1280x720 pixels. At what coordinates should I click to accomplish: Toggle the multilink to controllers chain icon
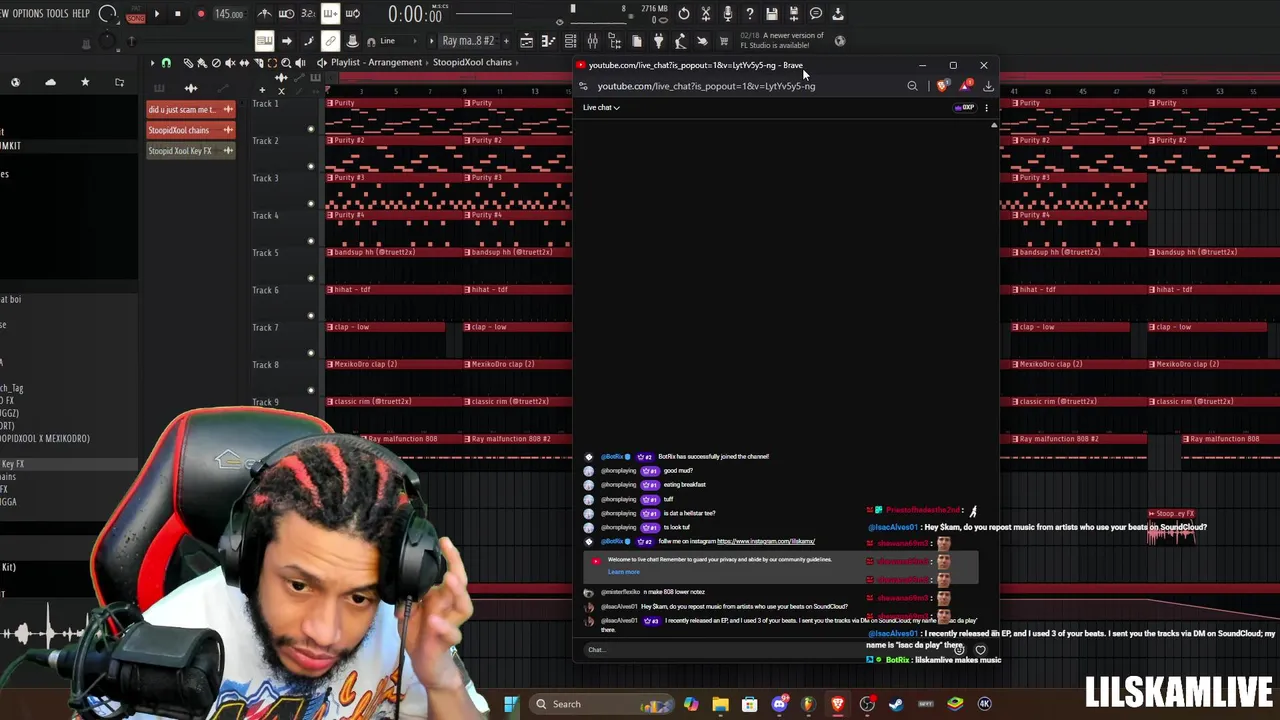(x=330, y=41)
